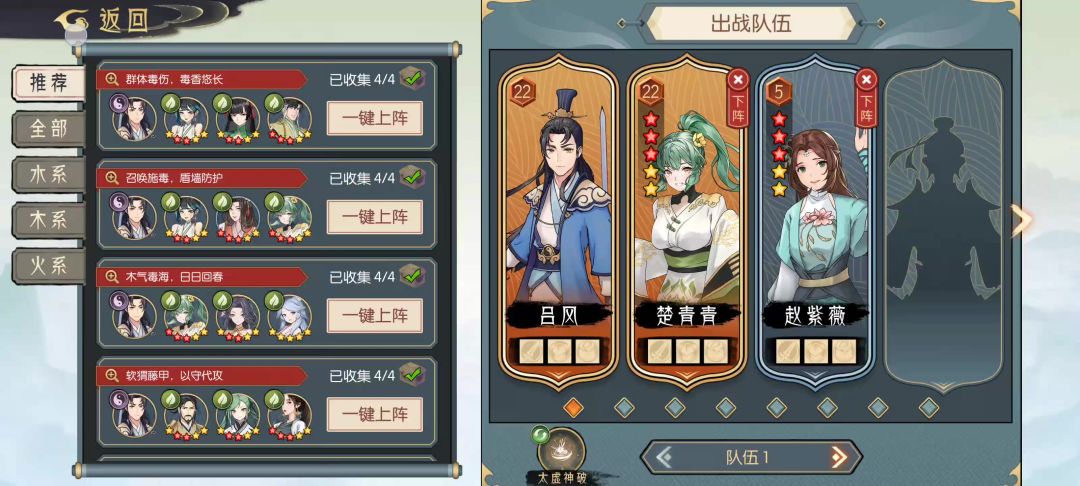The height and width of the screenshot is (486, 1080).
Task: Go back using the 返回 button
Action: (103, 21)
